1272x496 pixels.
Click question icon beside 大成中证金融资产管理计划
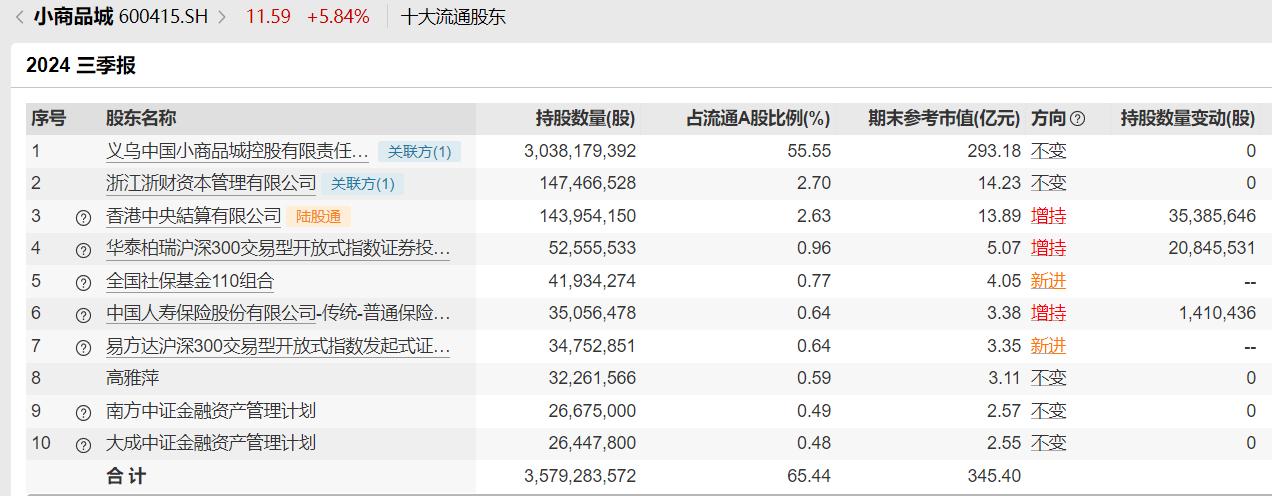click(x=83, y=443)
